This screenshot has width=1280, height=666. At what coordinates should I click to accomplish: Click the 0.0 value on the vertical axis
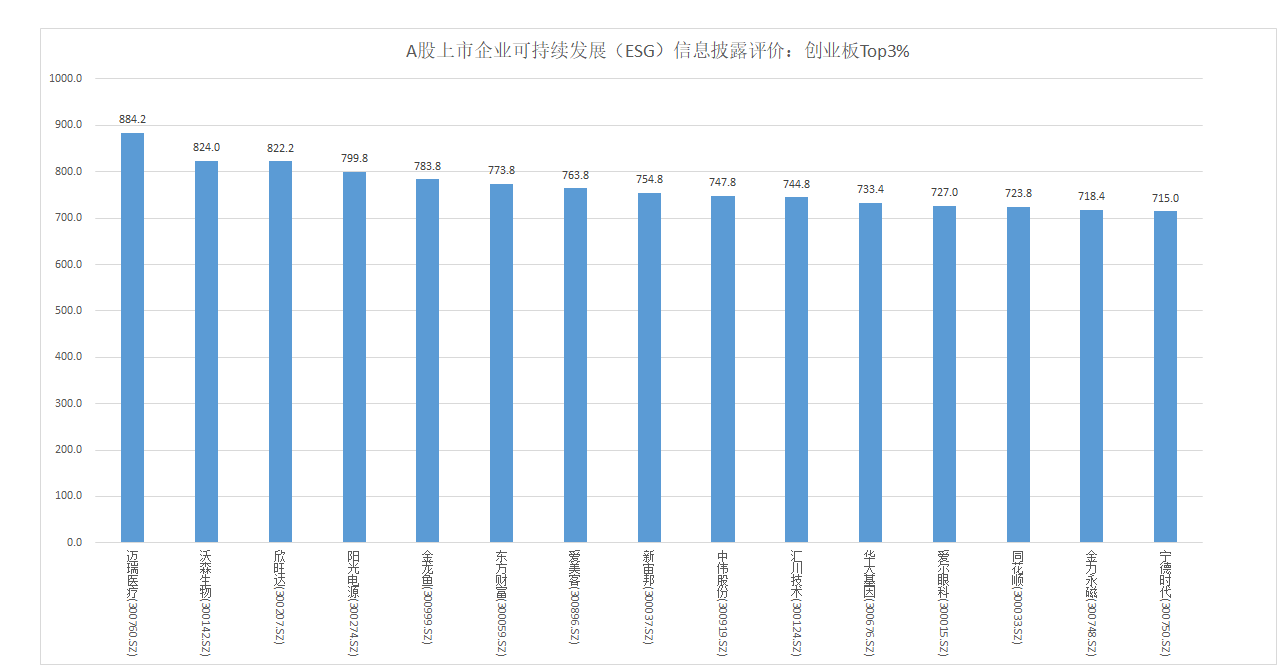click(x=74, y=543)
